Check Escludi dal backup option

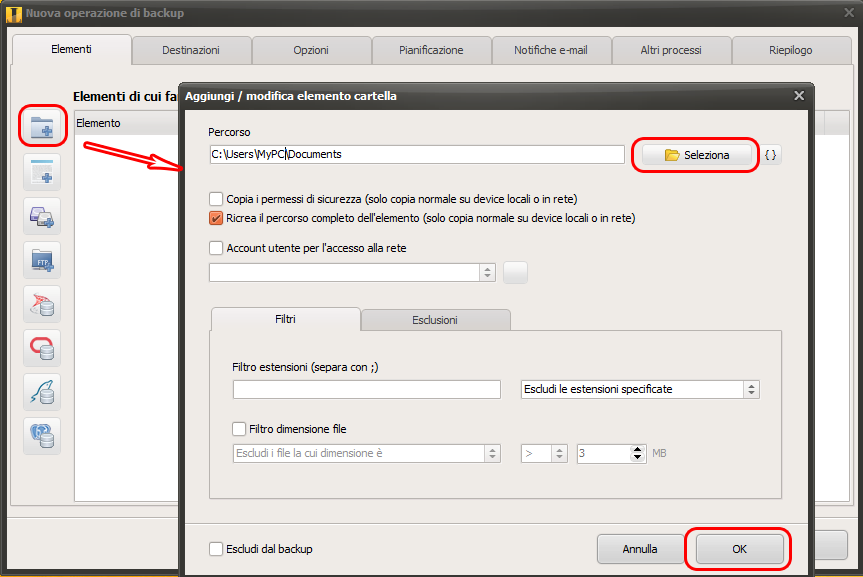pyautogui.click(x=216, y=549)
